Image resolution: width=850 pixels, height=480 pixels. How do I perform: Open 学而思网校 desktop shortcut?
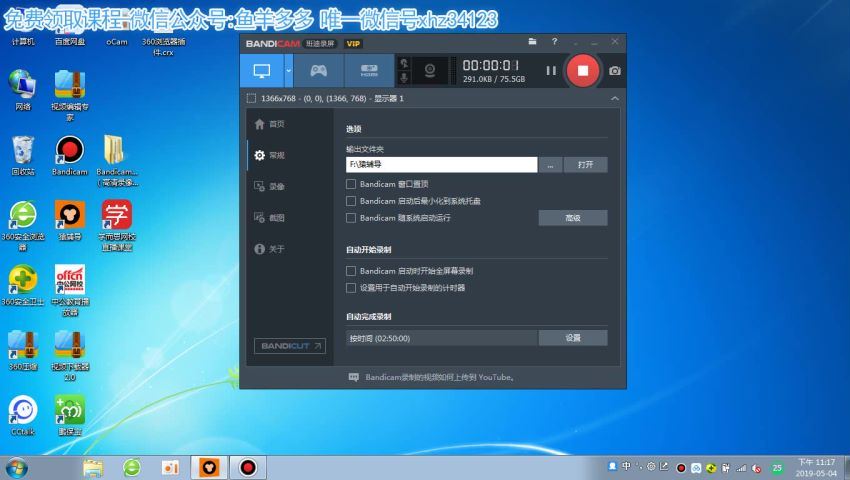click(x=117, y=226)
